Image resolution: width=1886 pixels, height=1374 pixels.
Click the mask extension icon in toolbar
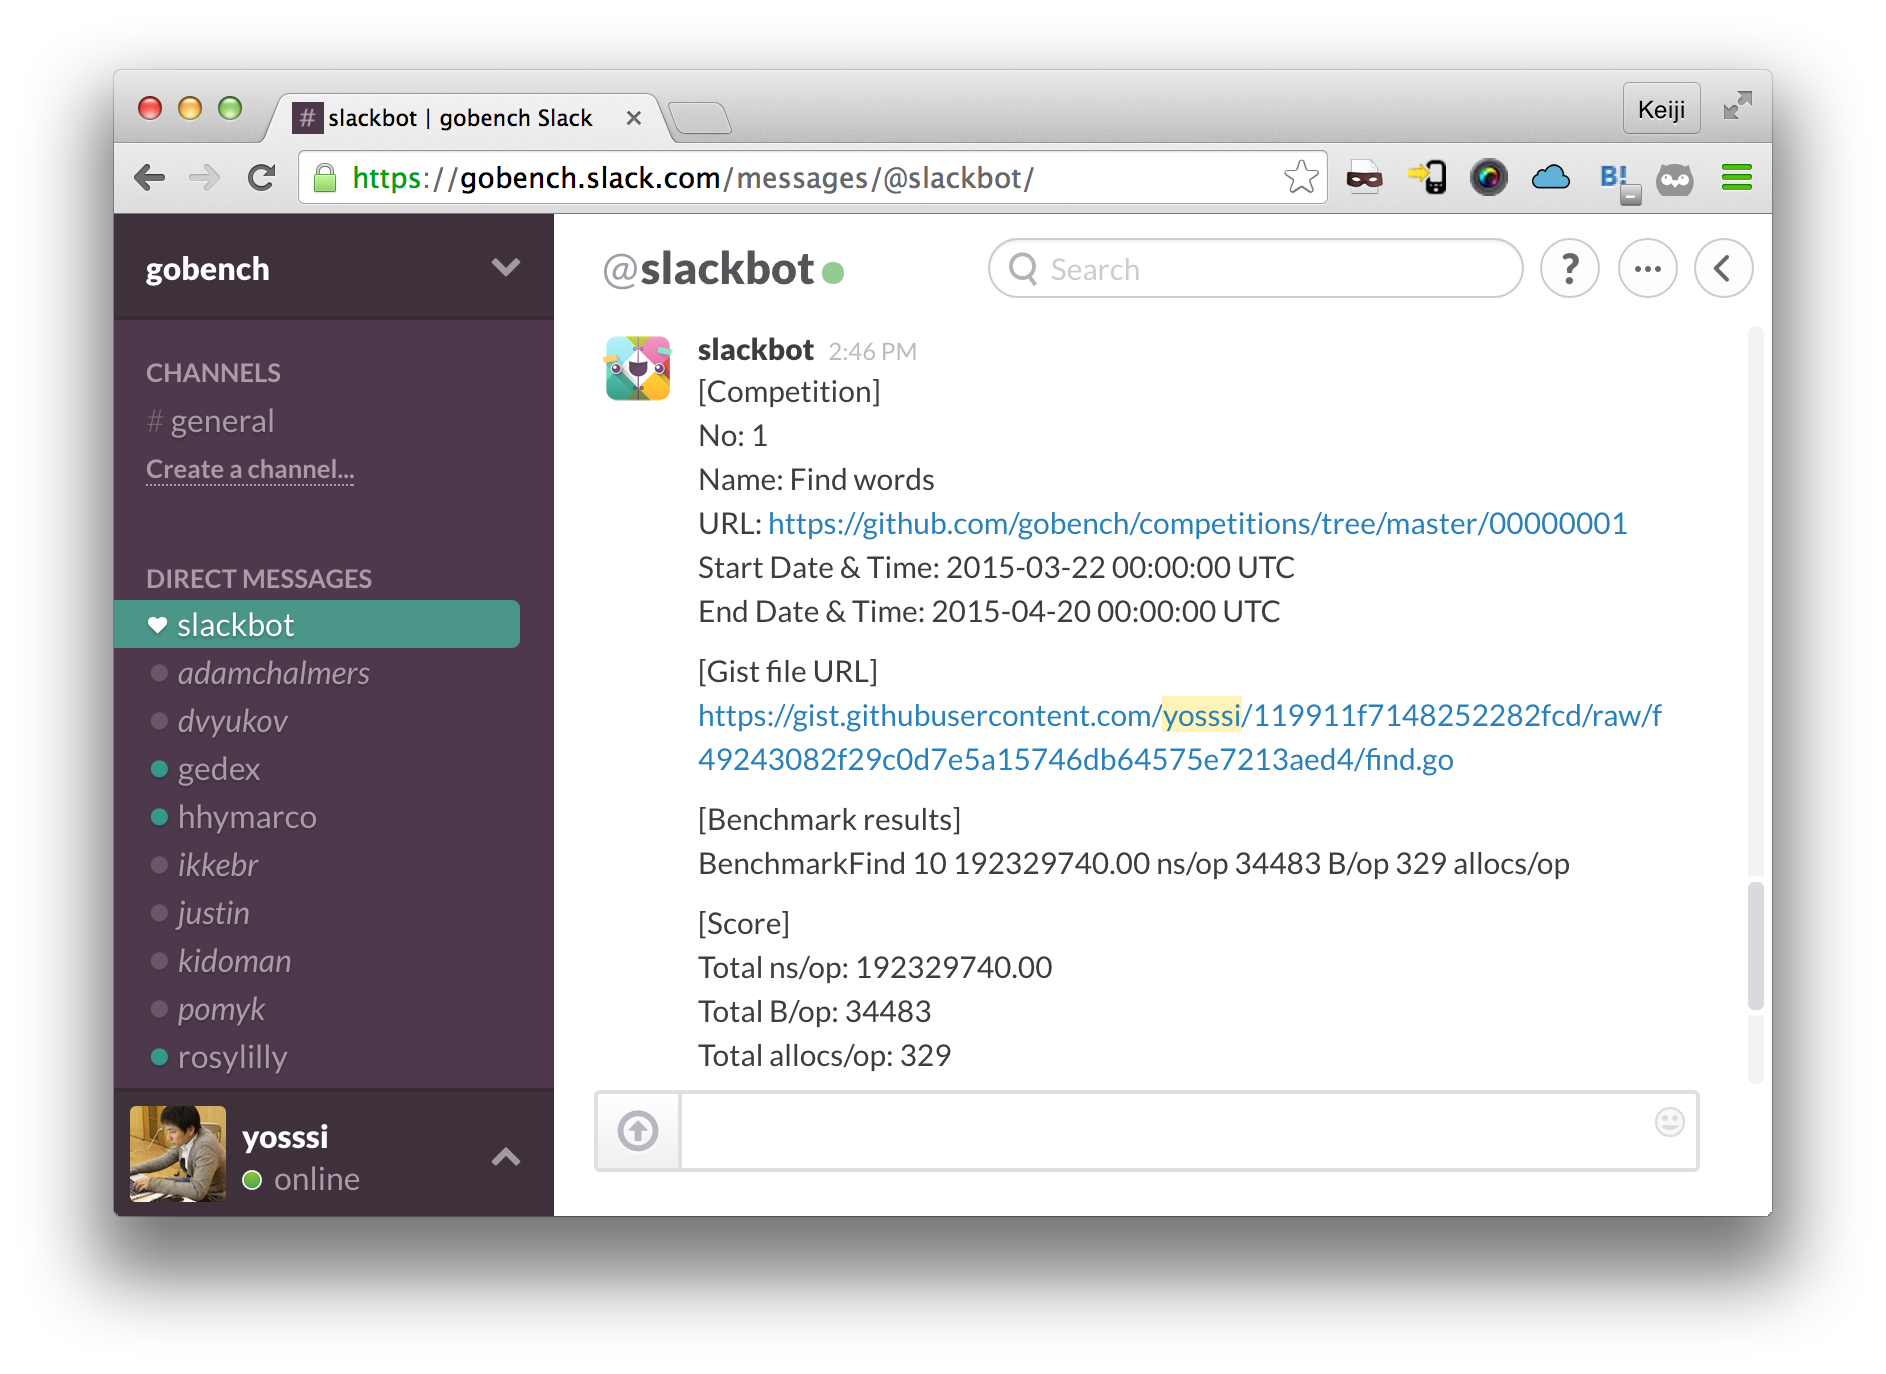click(x=1364, y=178)
